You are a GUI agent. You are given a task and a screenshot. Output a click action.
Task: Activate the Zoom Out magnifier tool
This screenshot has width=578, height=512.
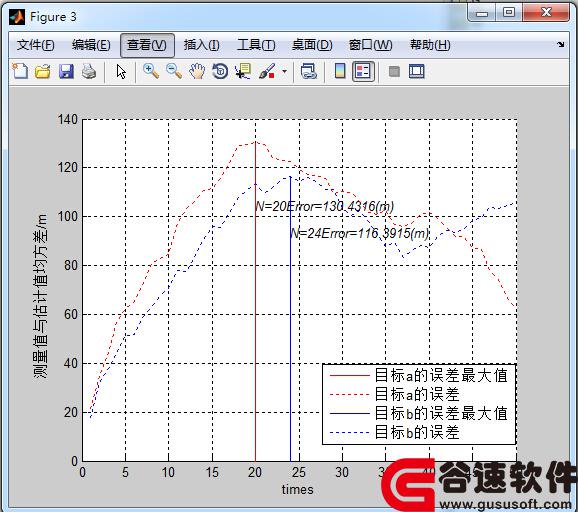[174, 71]
